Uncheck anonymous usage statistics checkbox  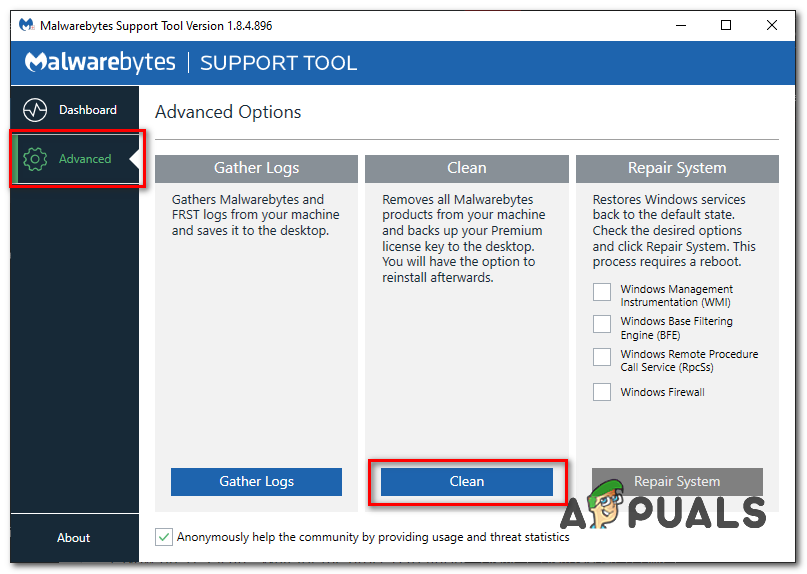pyautogui.click(x=164, y=537)
